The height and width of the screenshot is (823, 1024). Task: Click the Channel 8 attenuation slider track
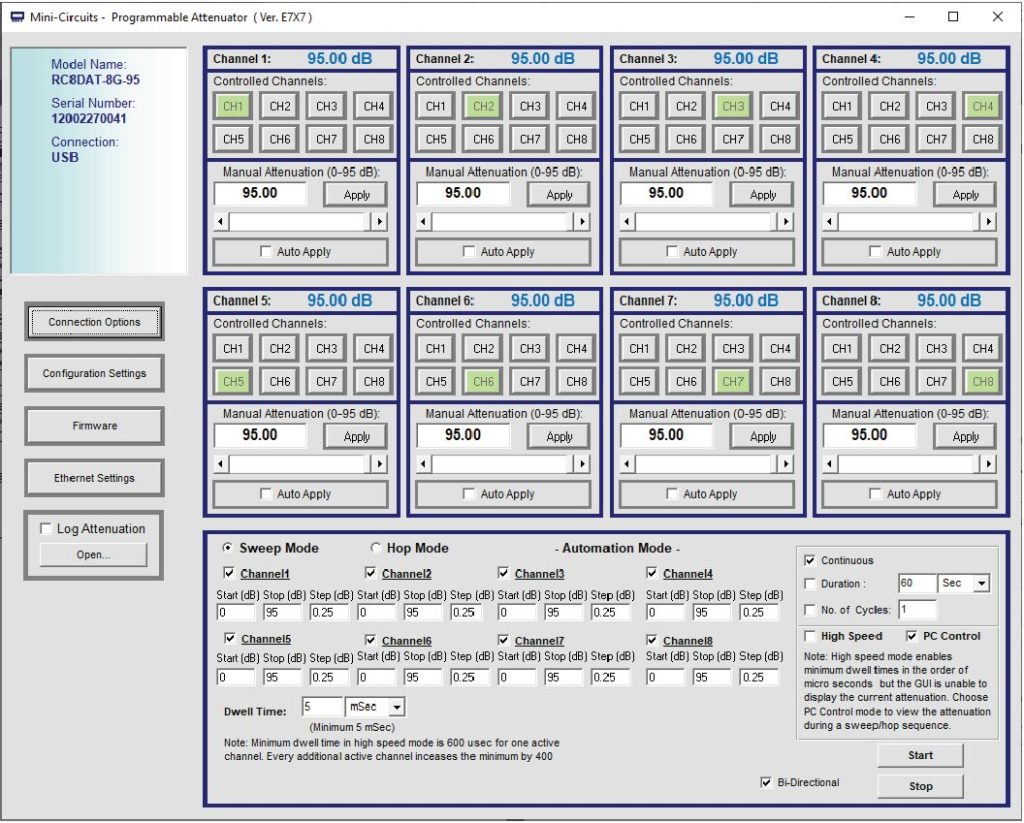(908, 464)
